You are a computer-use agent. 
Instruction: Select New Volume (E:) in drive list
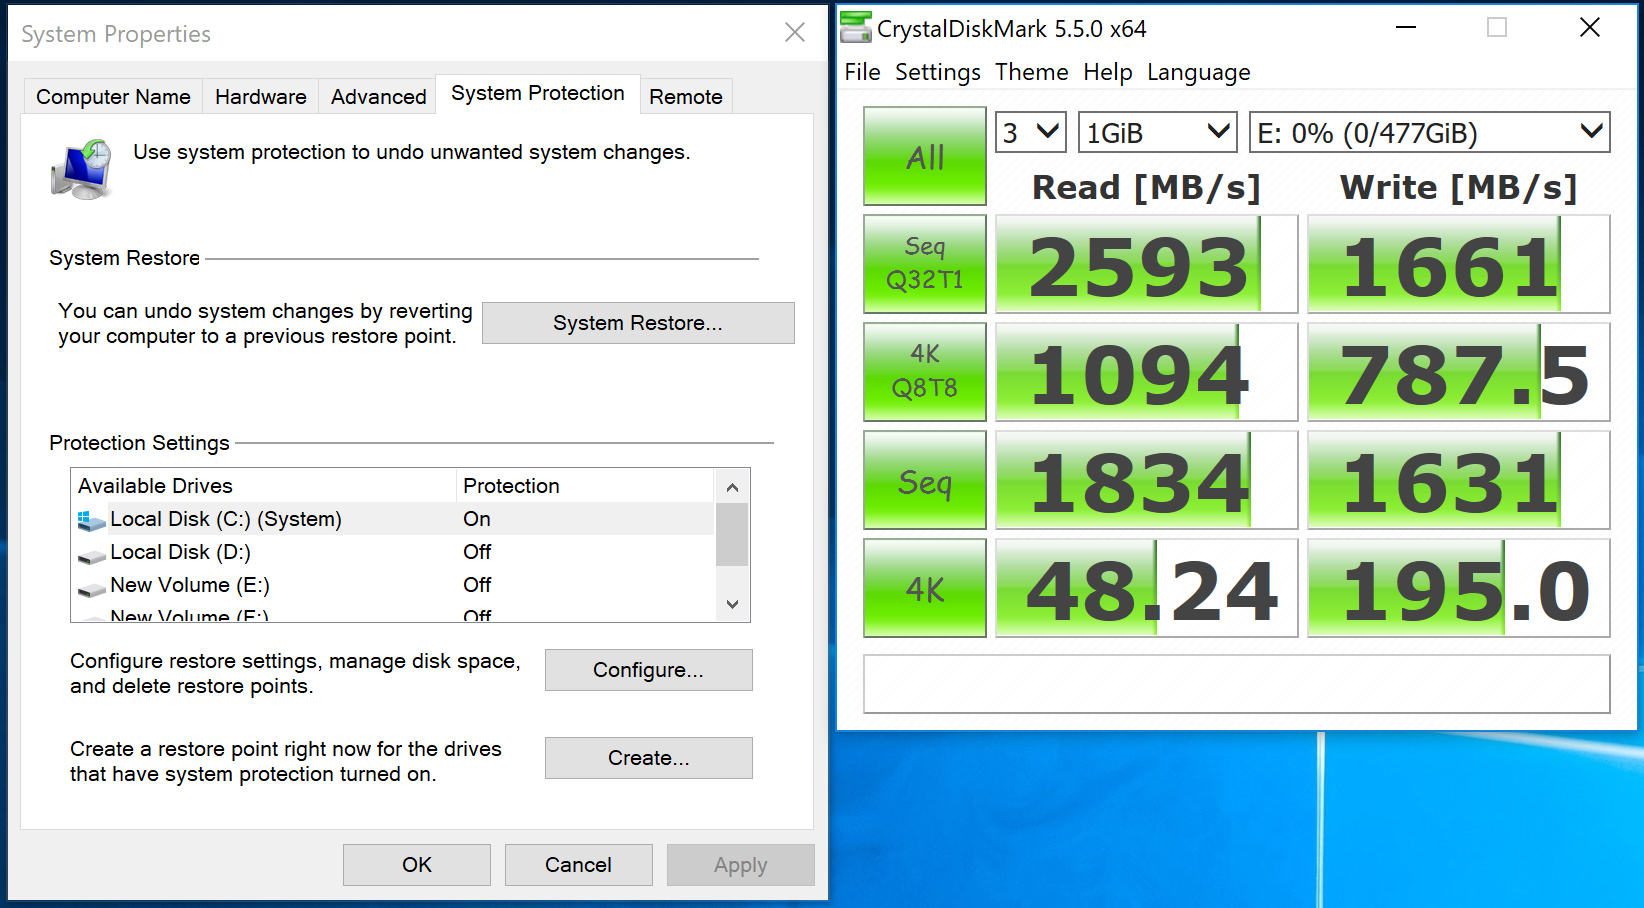tap(189, 585)
